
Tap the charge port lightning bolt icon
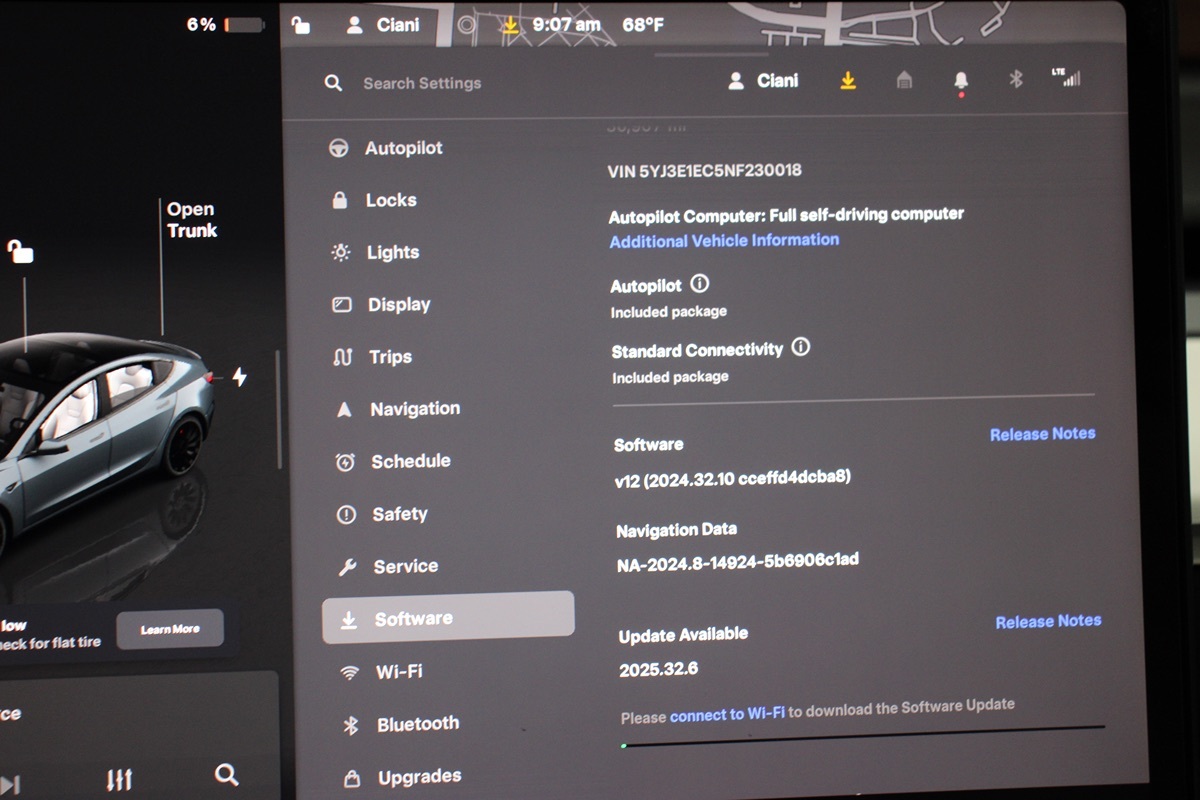(239, 377)
